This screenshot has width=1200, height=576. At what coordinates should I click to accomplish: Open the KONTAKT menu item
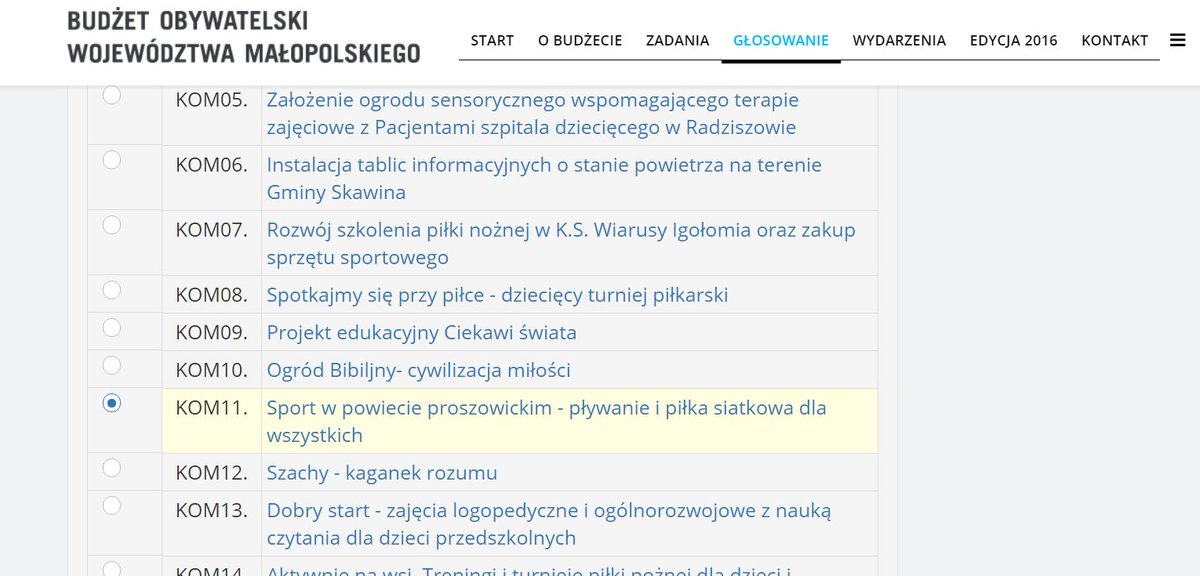[x=1115, y=40]
